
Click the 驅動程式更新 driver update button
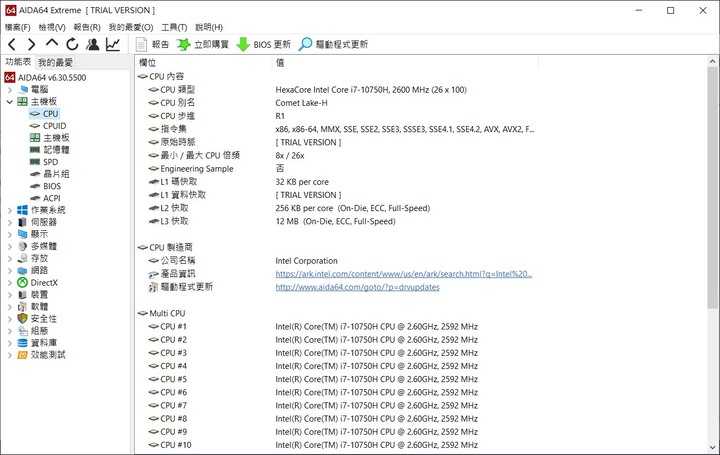coord(333,45)
